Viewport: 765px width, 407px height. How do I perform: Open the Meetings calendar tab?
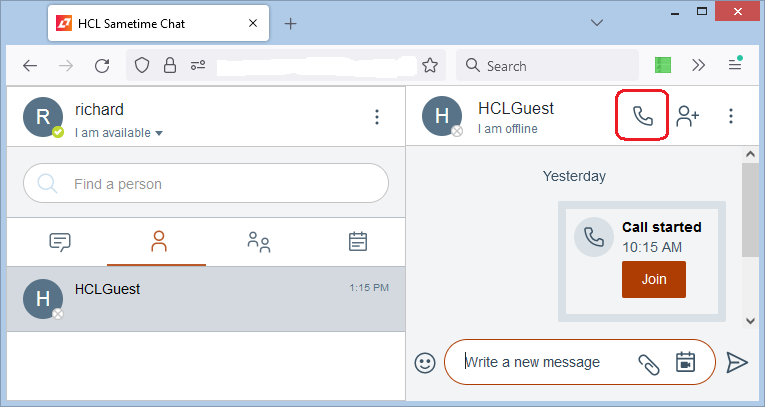coord(357,241)
